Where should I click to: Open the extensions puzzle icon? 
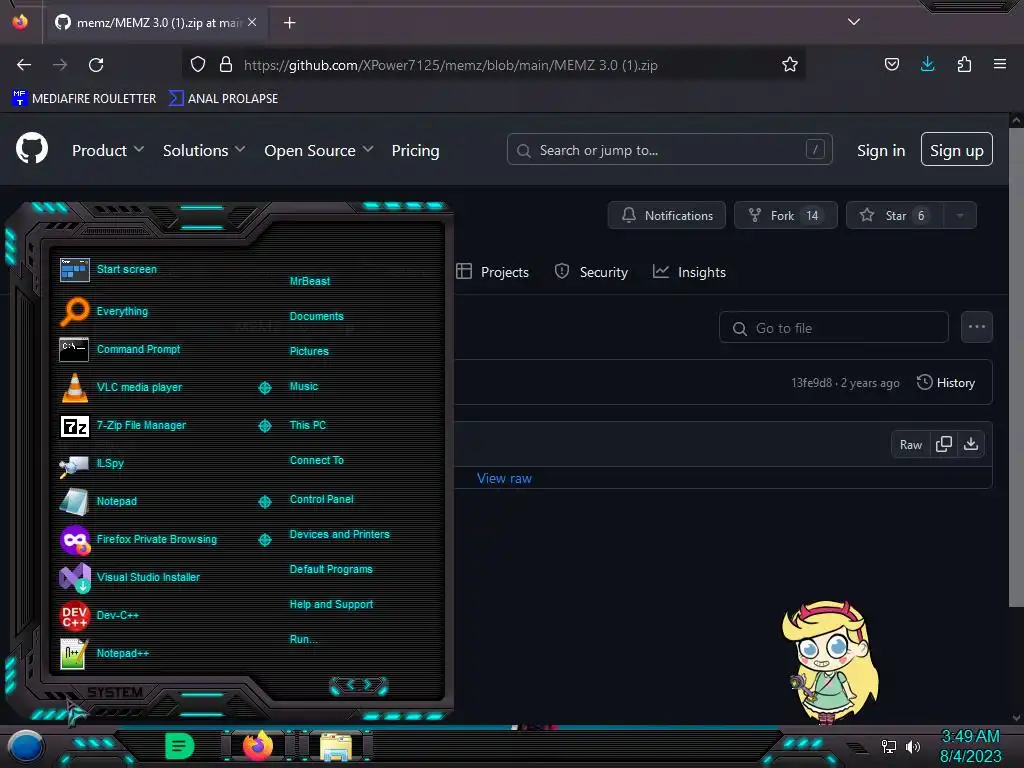click(964, 64)
